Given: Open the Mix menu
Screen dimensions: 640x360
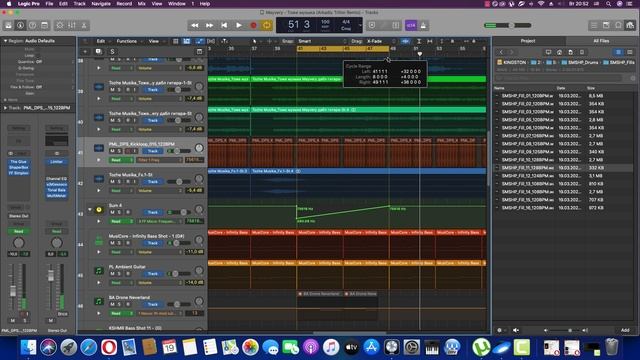Looking at the screenshot, I should pos(141,4).
